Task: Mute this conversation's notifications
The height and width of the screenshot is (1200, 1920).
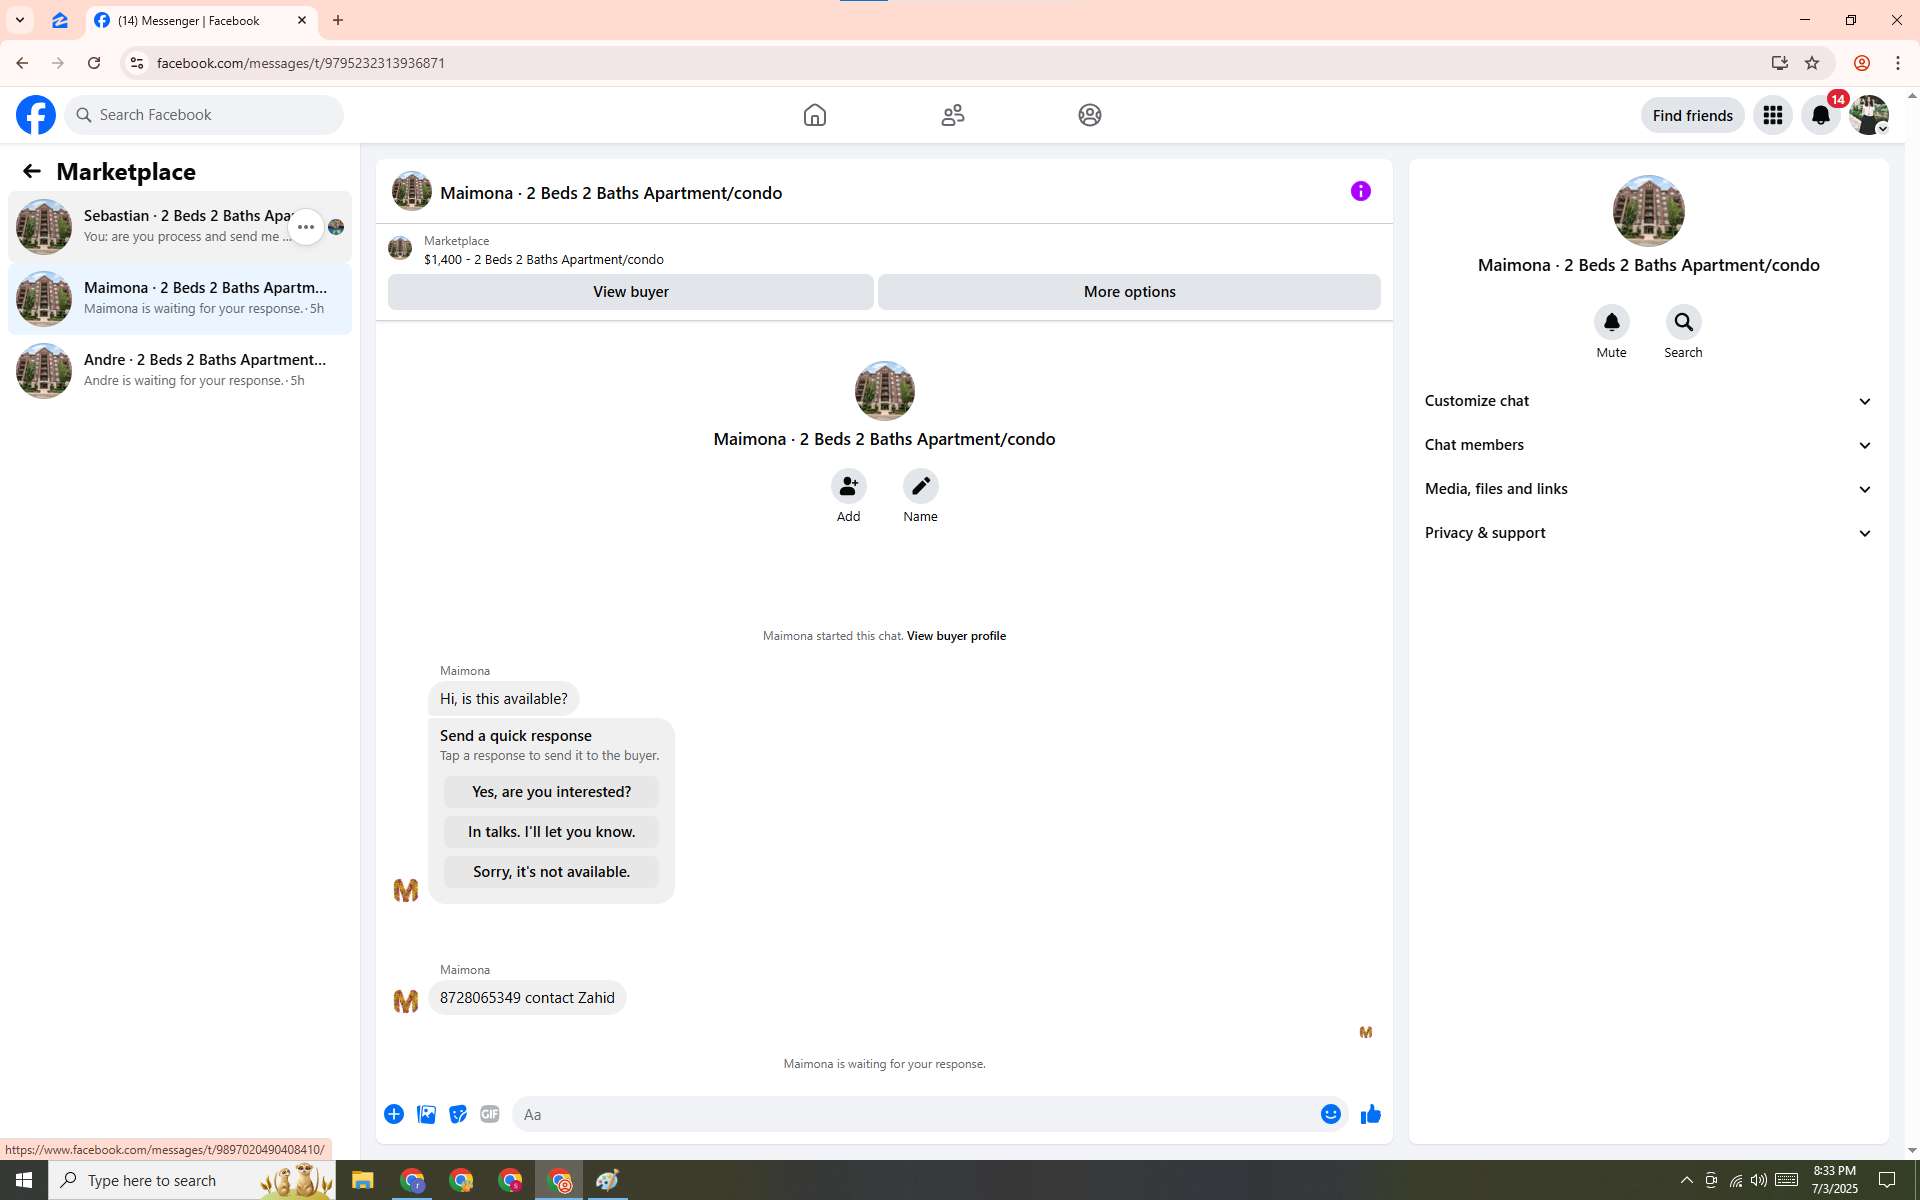Action: 1611,323
